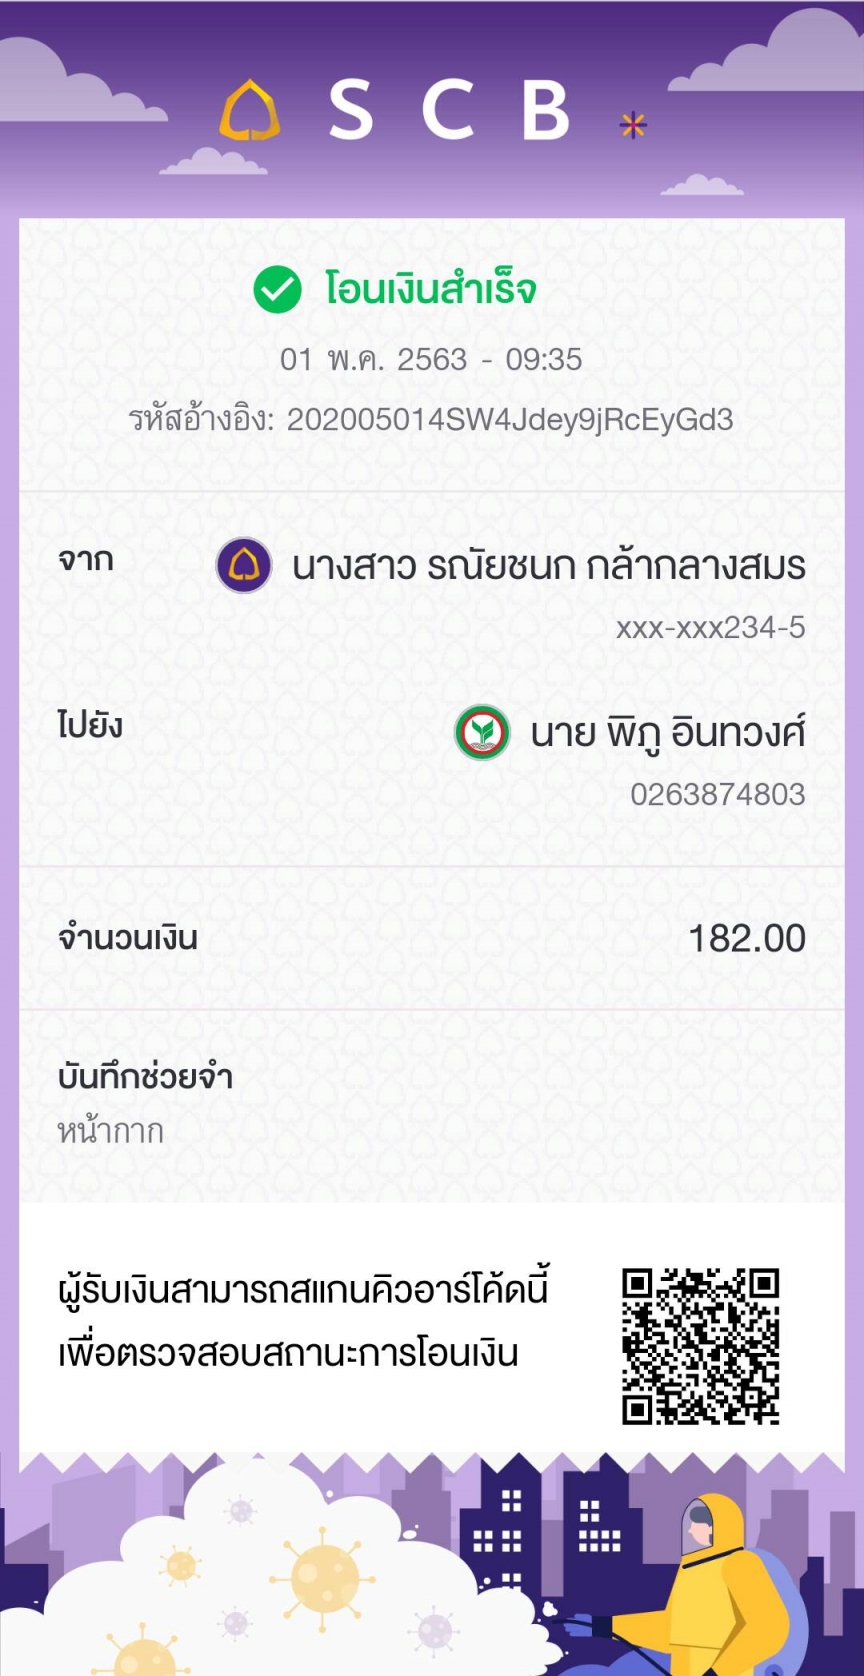Click the บันทึกช่วยจำ memo label

point(145,1077)
